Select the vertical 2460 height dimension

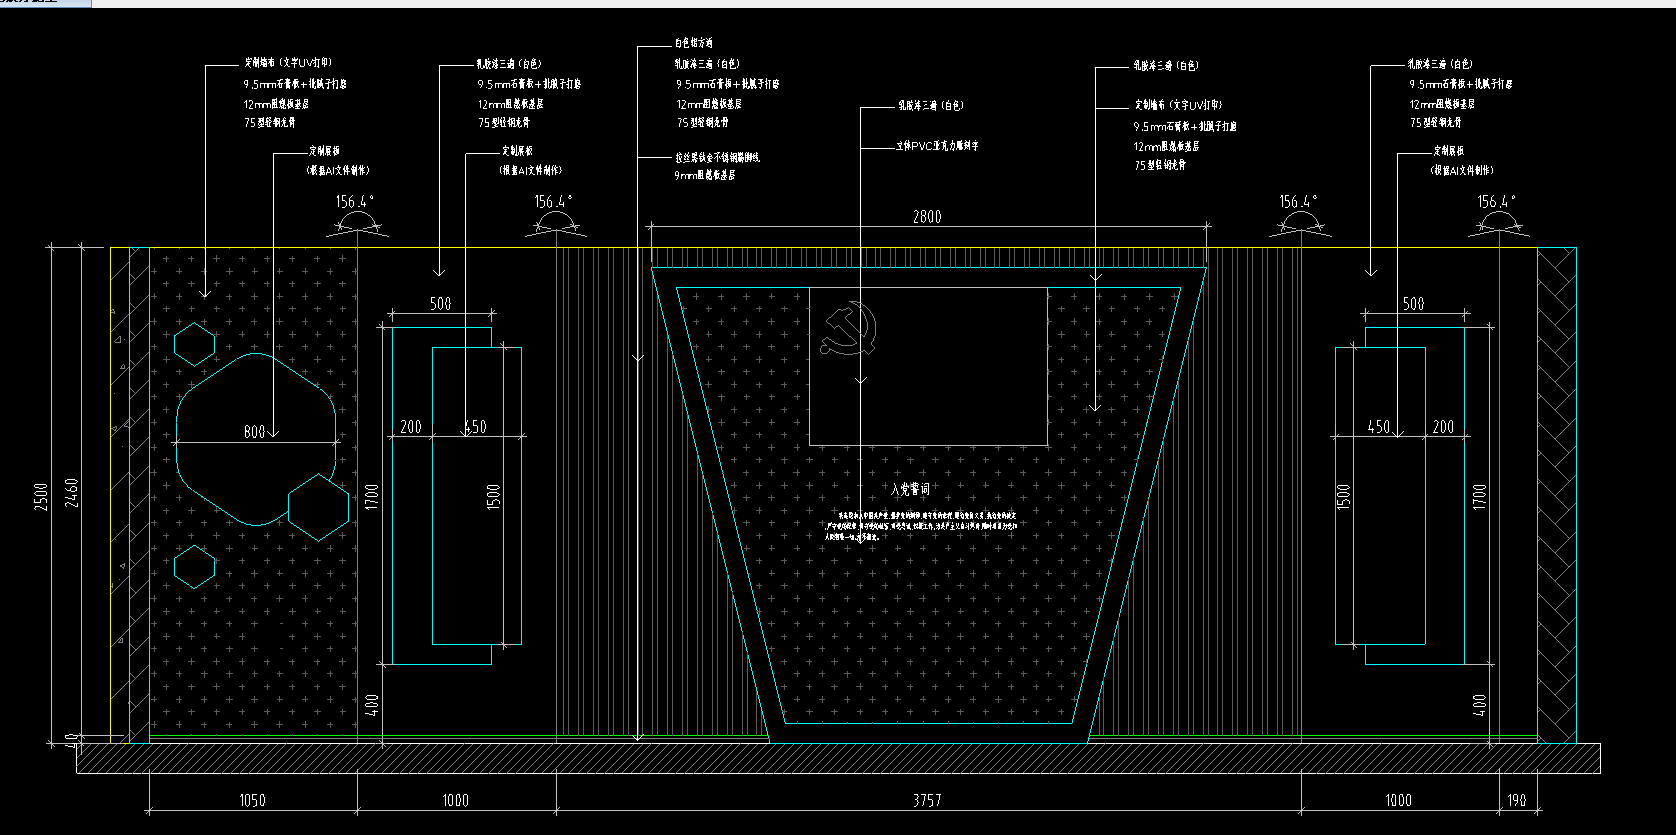(72, 493)
